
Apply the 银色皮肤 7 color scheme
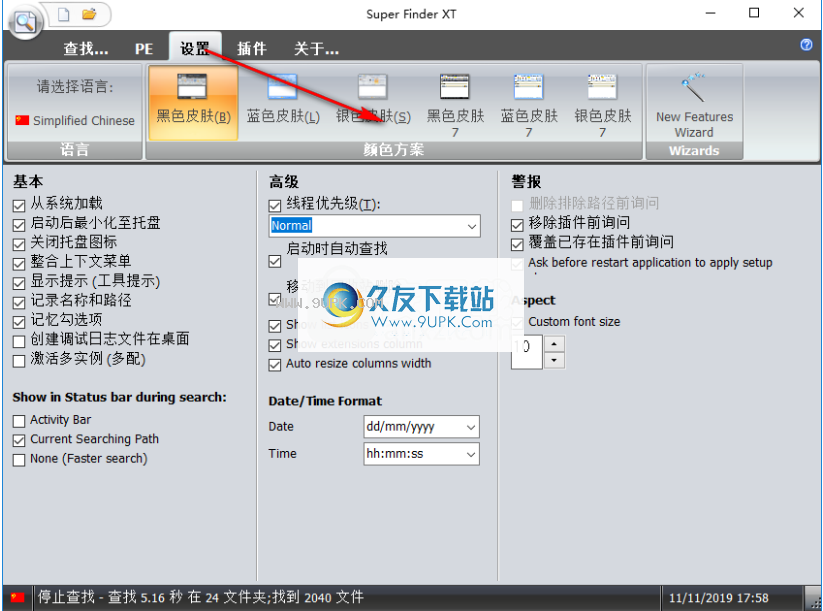(603, 104)
